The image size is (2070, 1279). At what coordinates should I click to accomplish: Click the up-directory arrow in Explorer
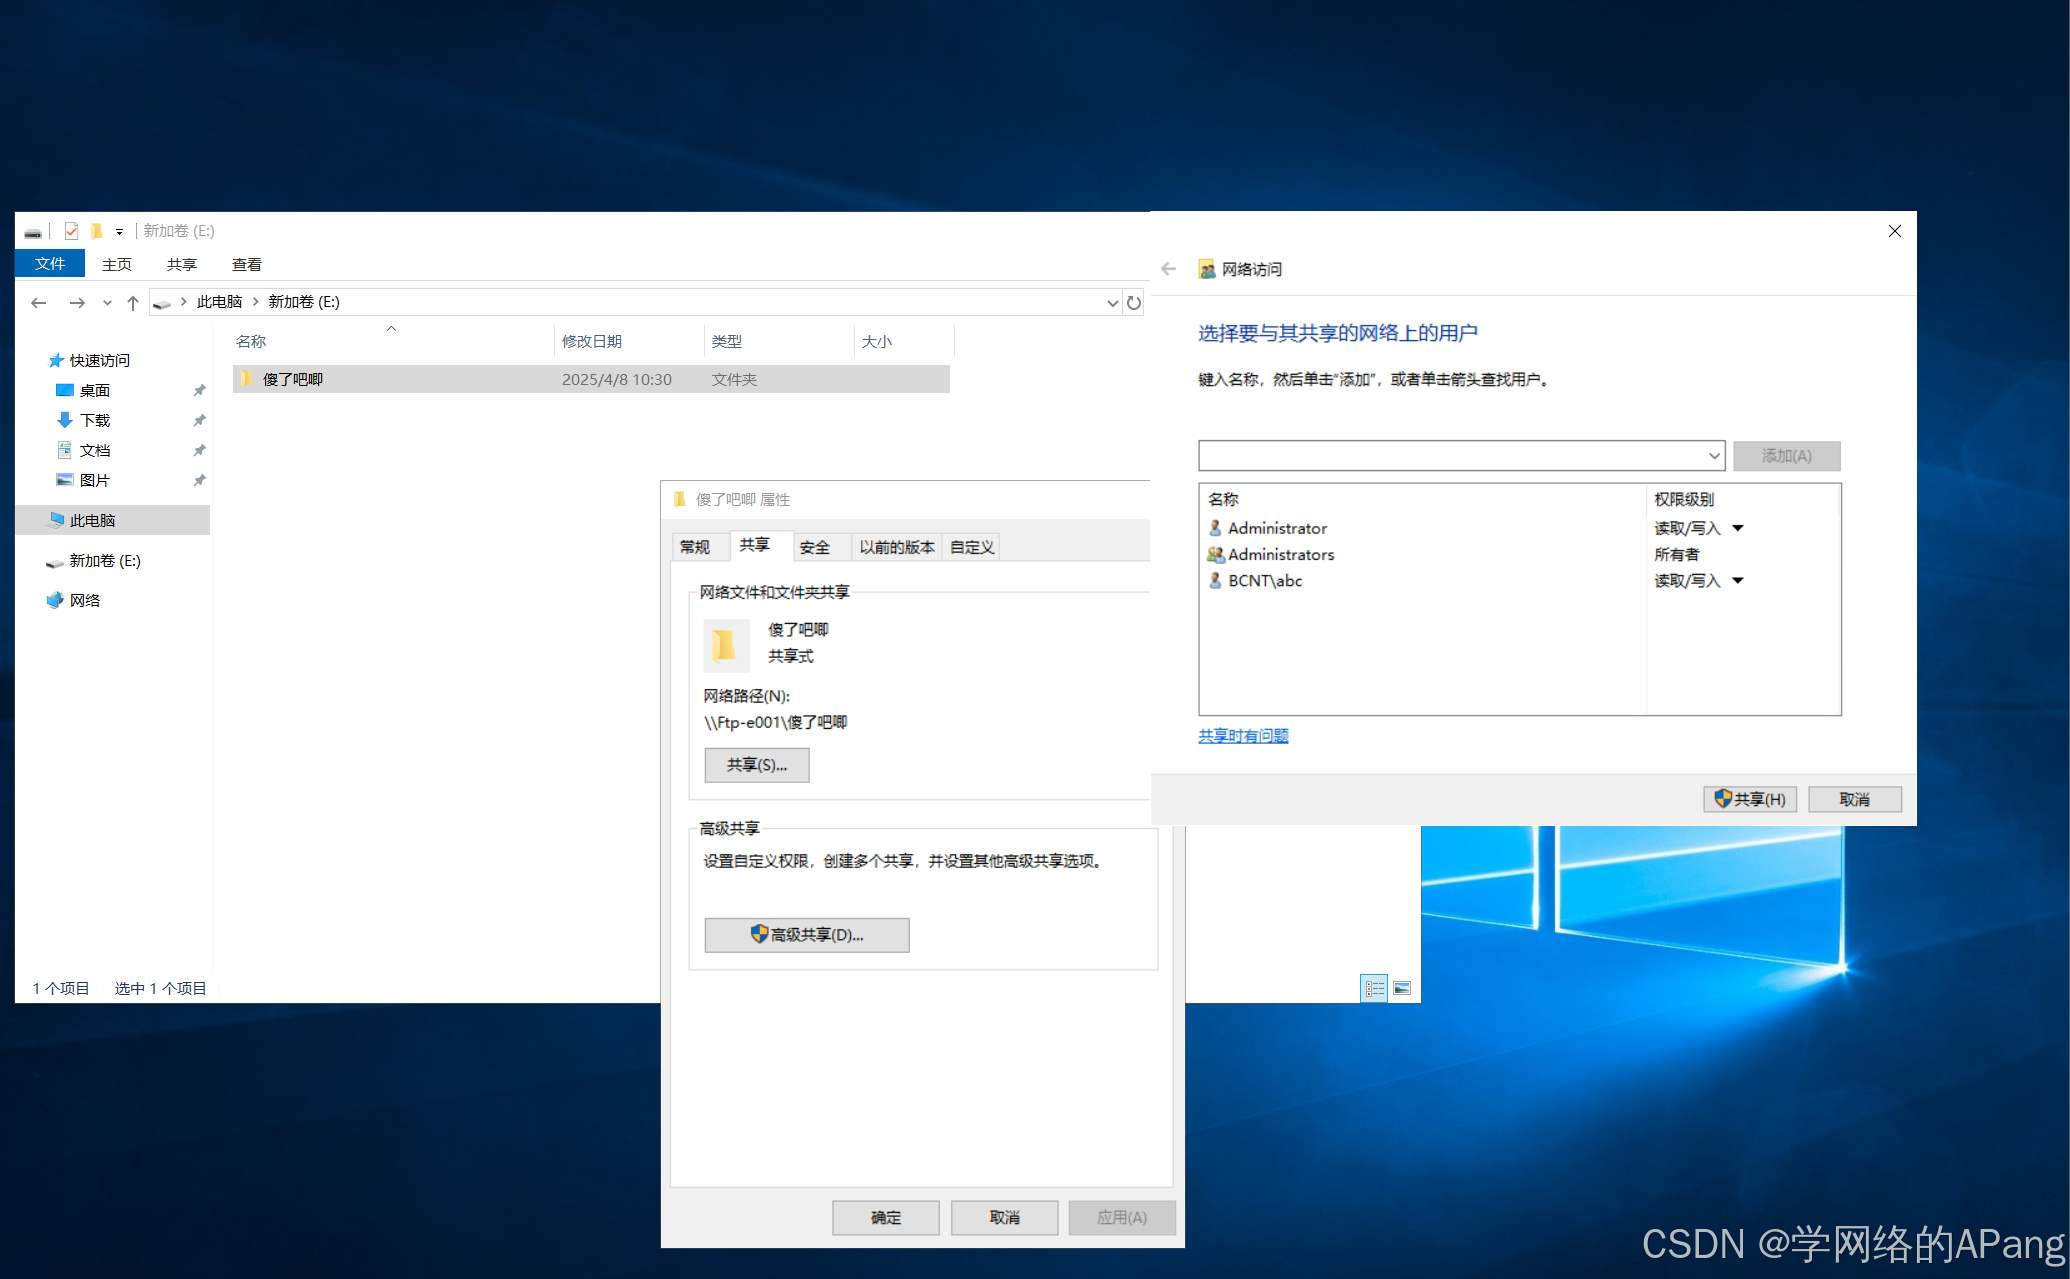(133, 303)
